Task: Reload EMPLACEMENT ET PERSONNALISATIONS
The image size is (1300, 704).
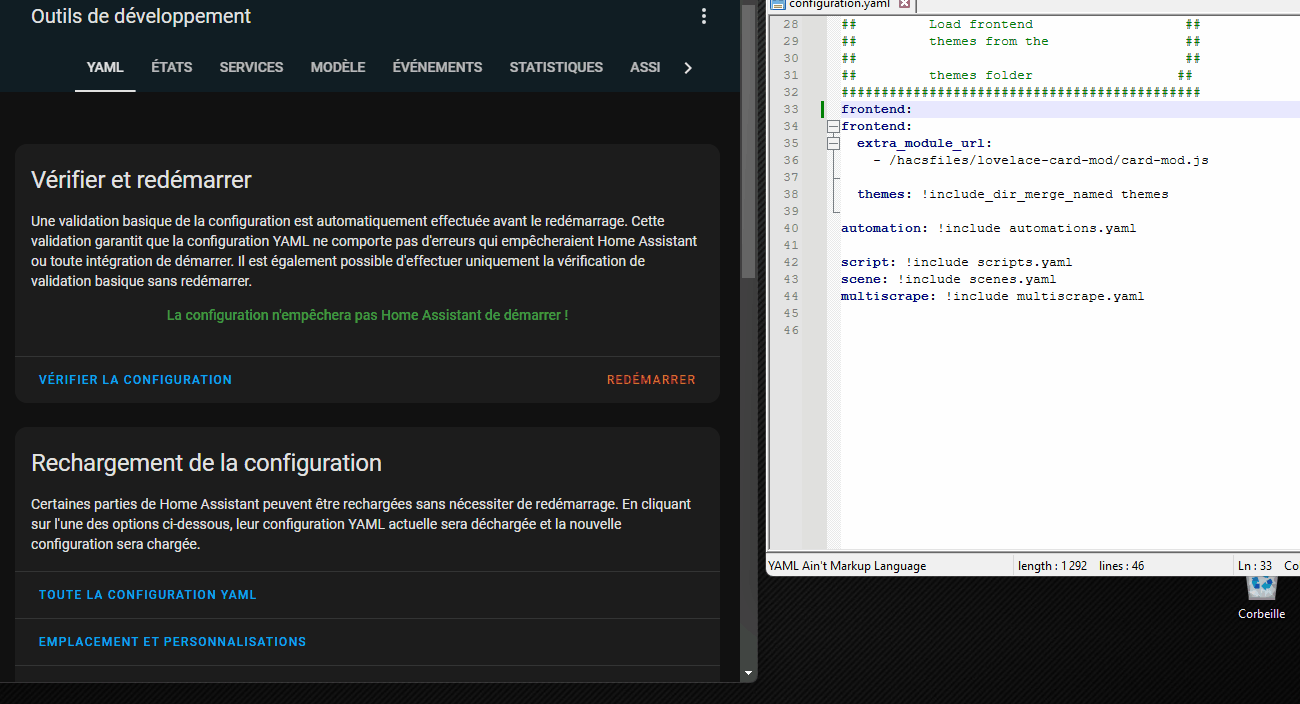Action: coord(172,642)
